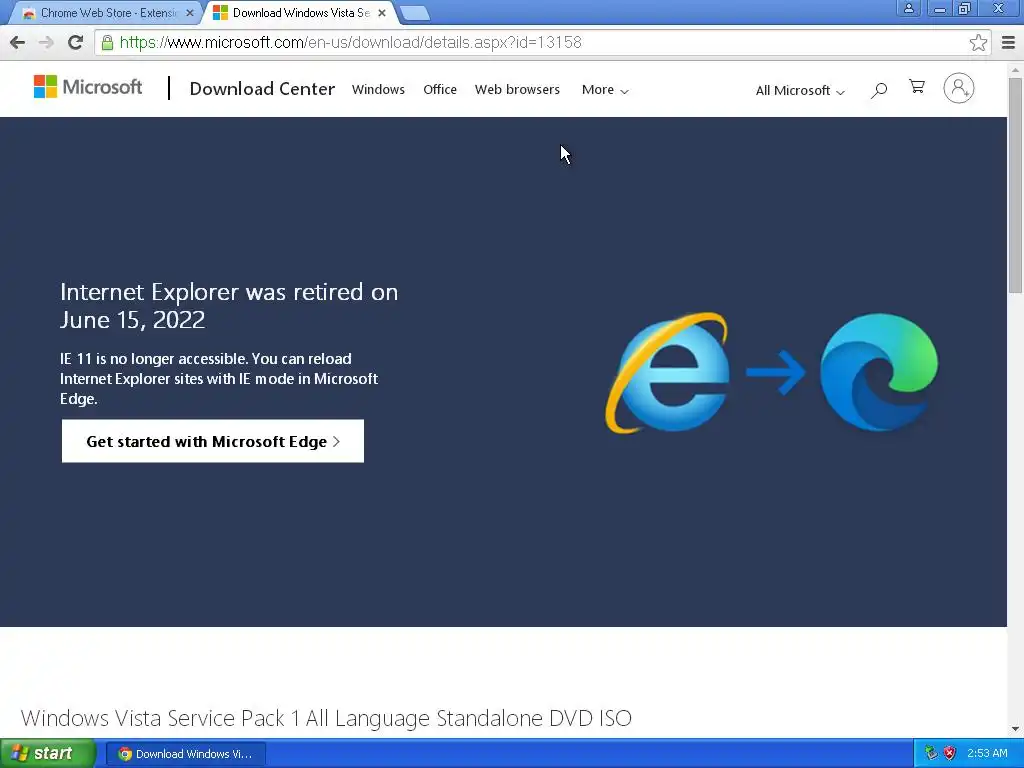Click the 2:53 AM system clock

pos(987,754)
